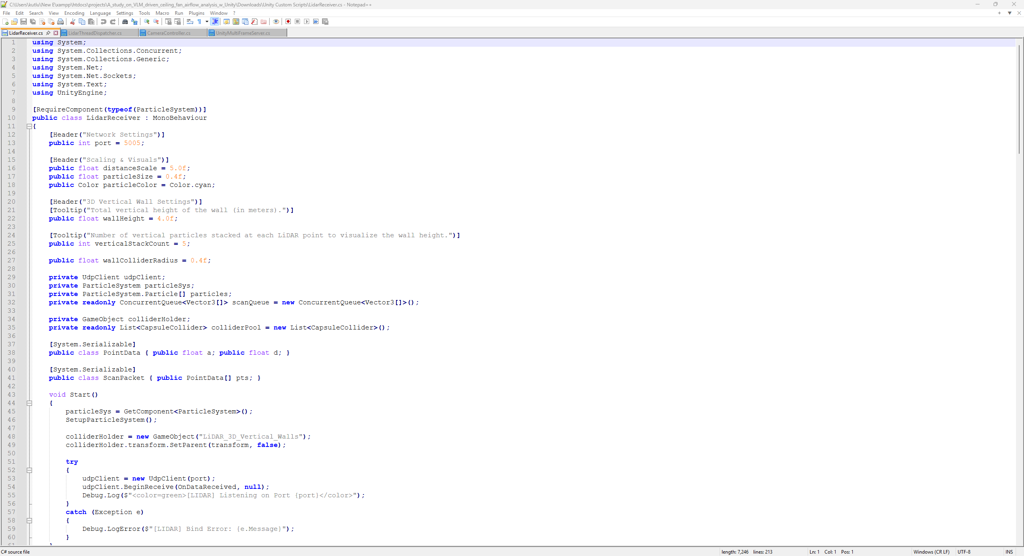Click the Save All toolbar icon
This screenshot has width=1024, height=556.
point(33,22)
